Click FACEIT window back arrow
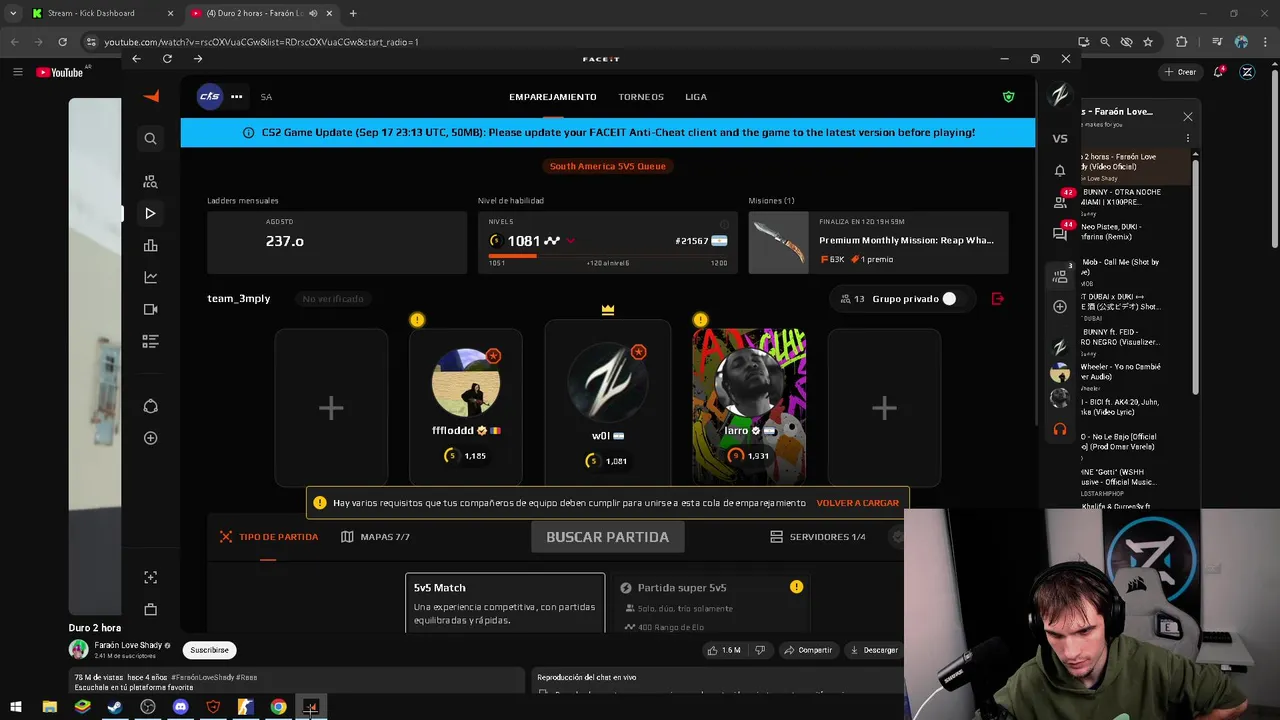The image size is (1280, 720). pyautogui.click(x=136, y=59)
